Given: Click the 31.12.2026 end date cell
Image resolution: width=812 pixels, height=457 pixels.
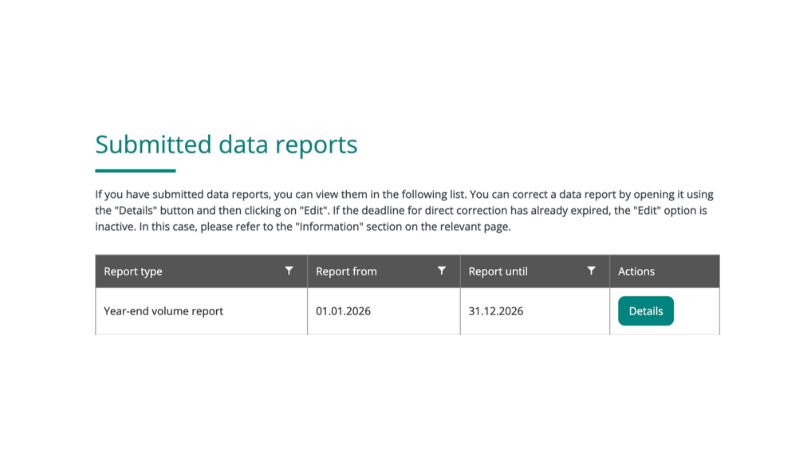Looking at the screenshot, I should (x=495, y=311).
